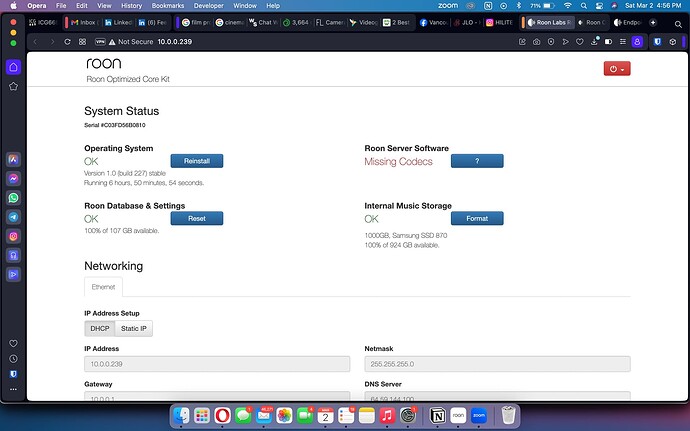The height and width of the screenshot is (431, 690).
Task: Open the Bookmarks menu in the menu bar
Action: (x=168, y=6)
